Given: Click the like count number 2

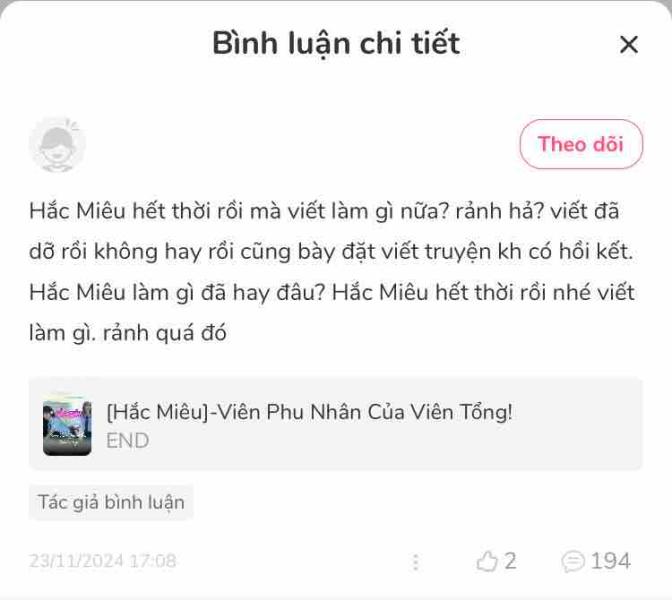Looking at the screenshot, I should (x=510, y=561).
